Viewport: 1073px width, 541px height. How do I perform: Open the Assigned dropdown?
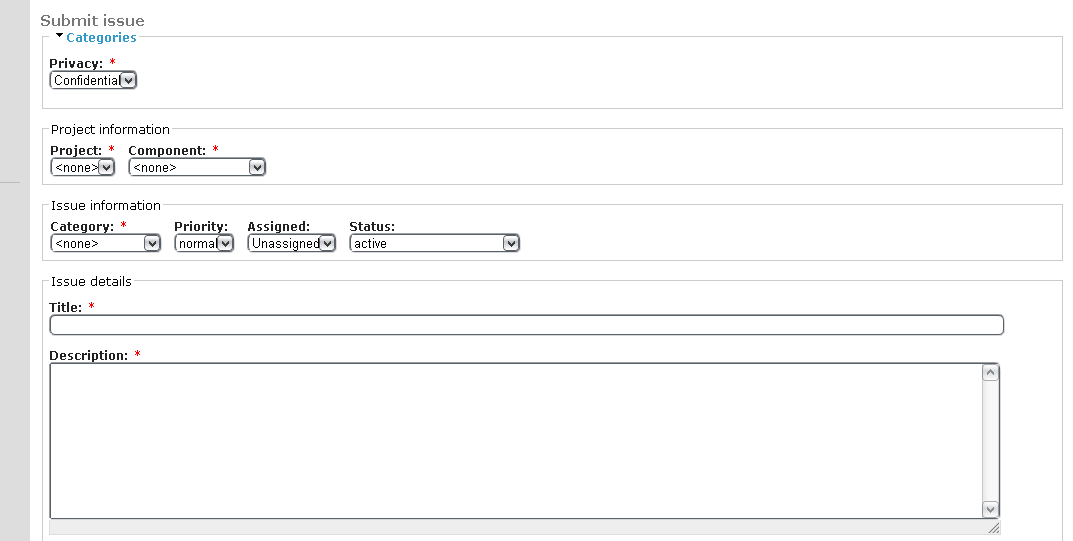(x=291, y=243)
